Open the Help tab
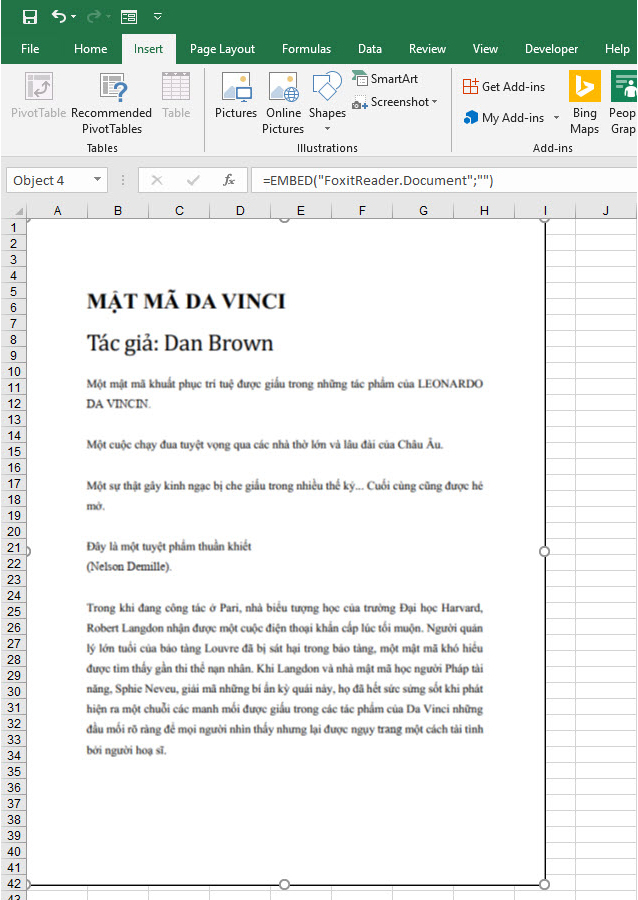Viewport: 638px width, 900px height. coord(617,49)
